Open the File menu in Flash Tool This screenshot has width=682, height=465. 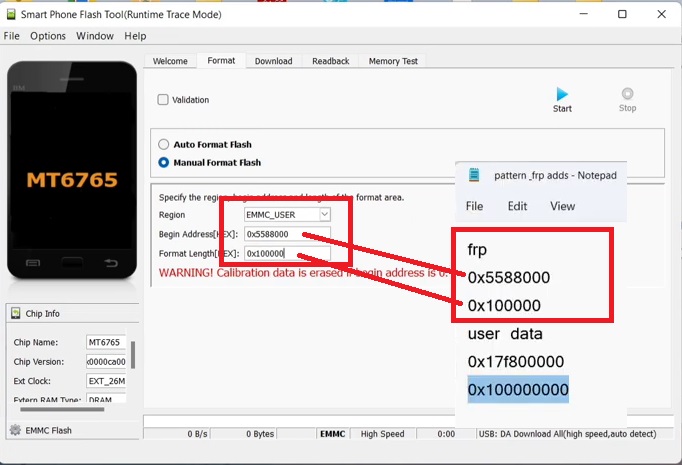tap(11, 36)
